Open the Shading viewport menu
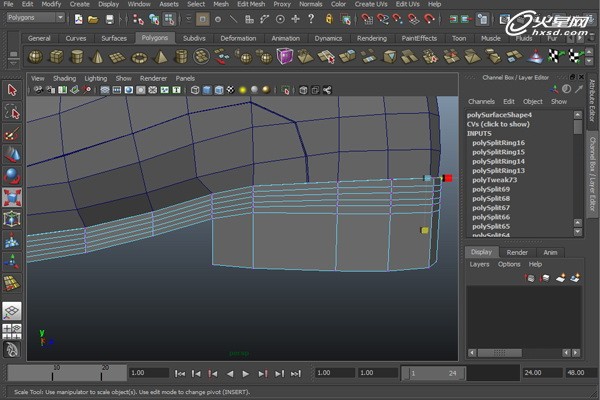Image resolution: width=600 pixels, height=400 pixels. (64, 78)
